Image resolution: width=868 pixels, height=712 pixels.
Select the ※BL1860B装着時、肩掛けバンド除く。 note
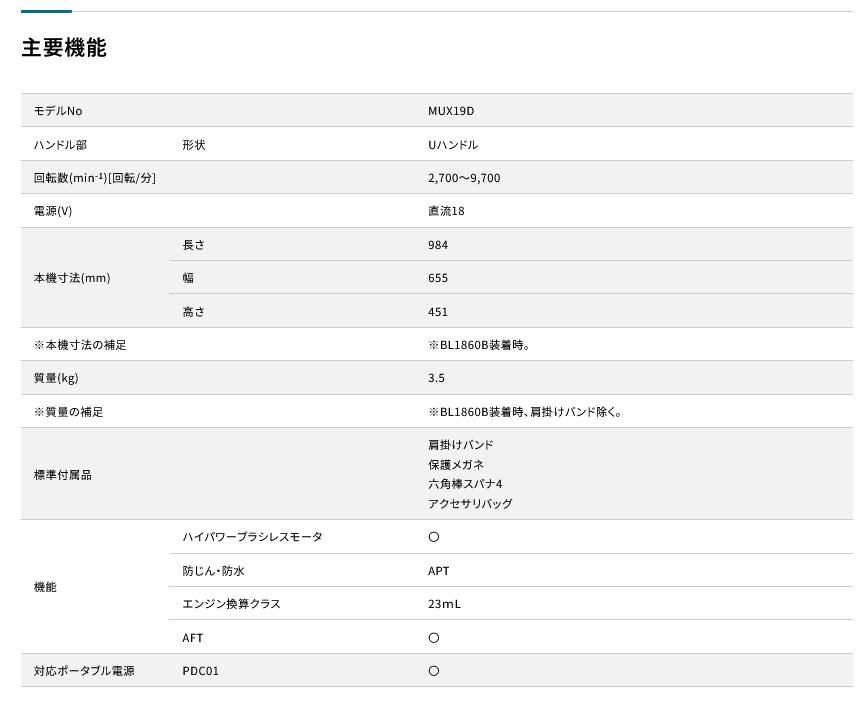pyautogui.click(x=525, y=412)
